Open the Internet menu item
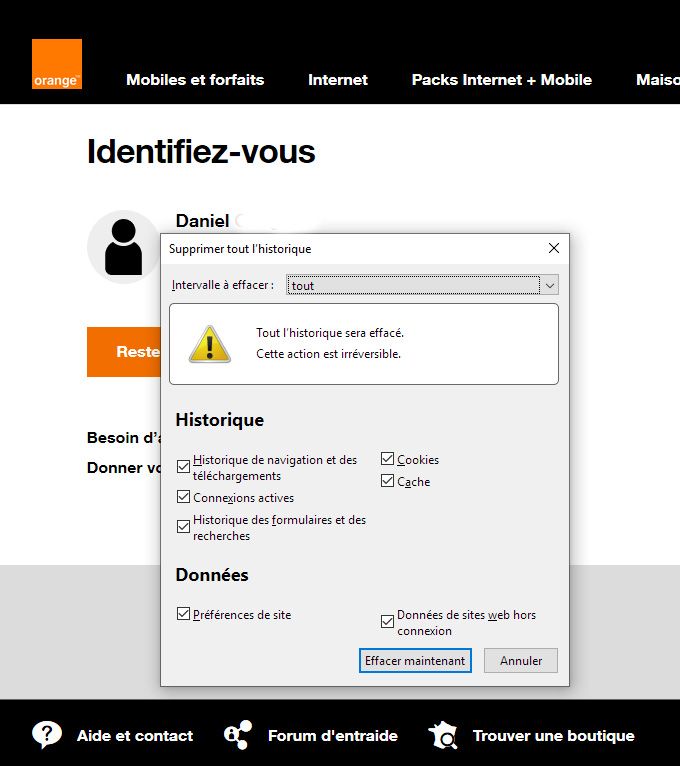 pos(338,80)
